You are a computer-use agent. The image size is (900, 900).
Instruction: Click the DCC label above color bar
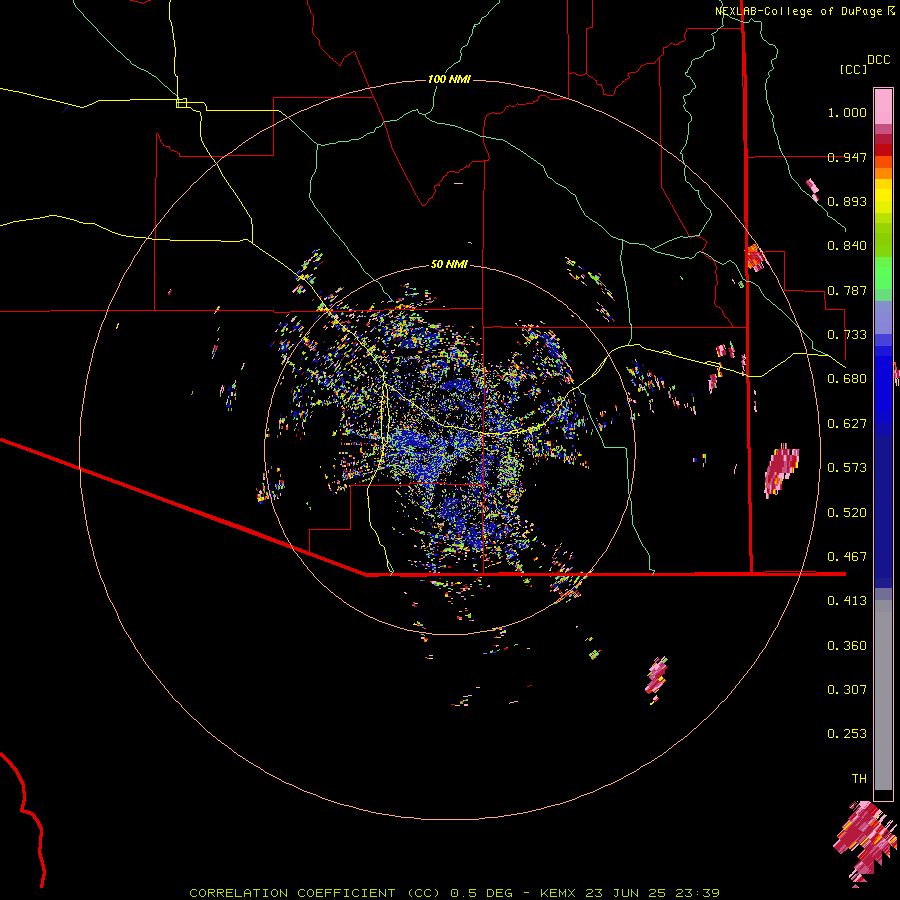878,60
